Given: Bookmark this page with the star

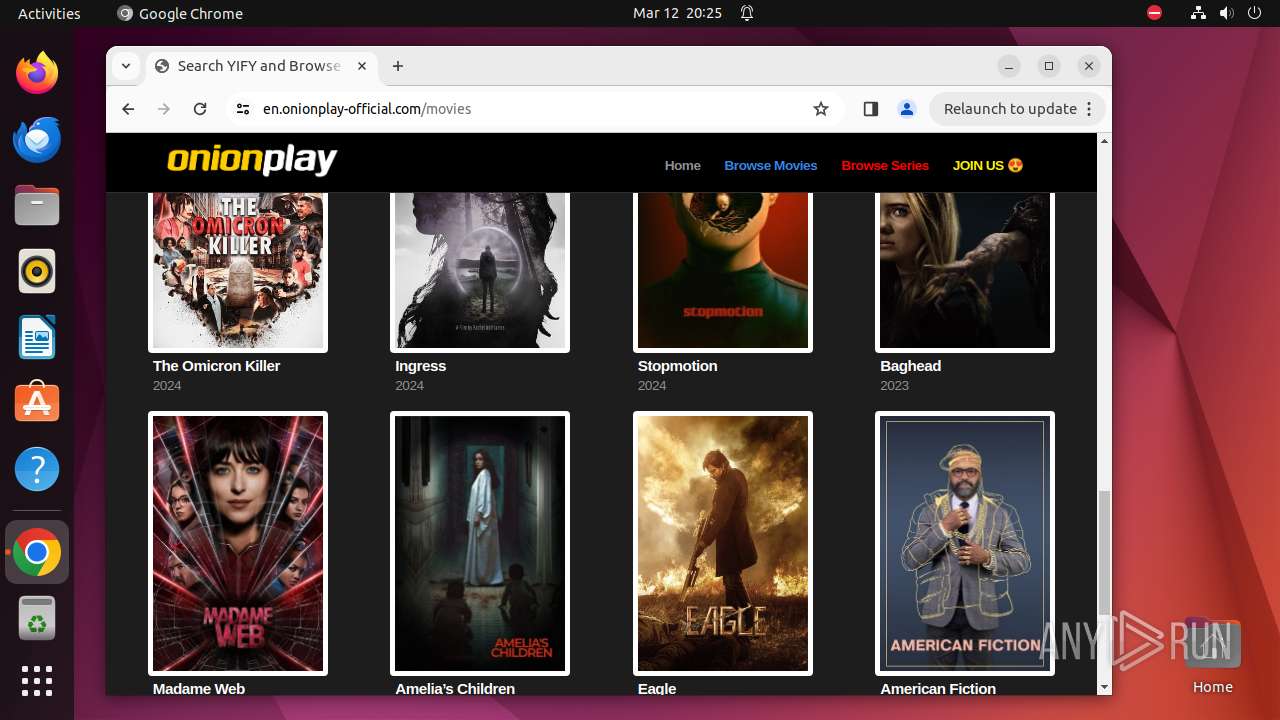Looking at the screenshot, I should 821,109.
